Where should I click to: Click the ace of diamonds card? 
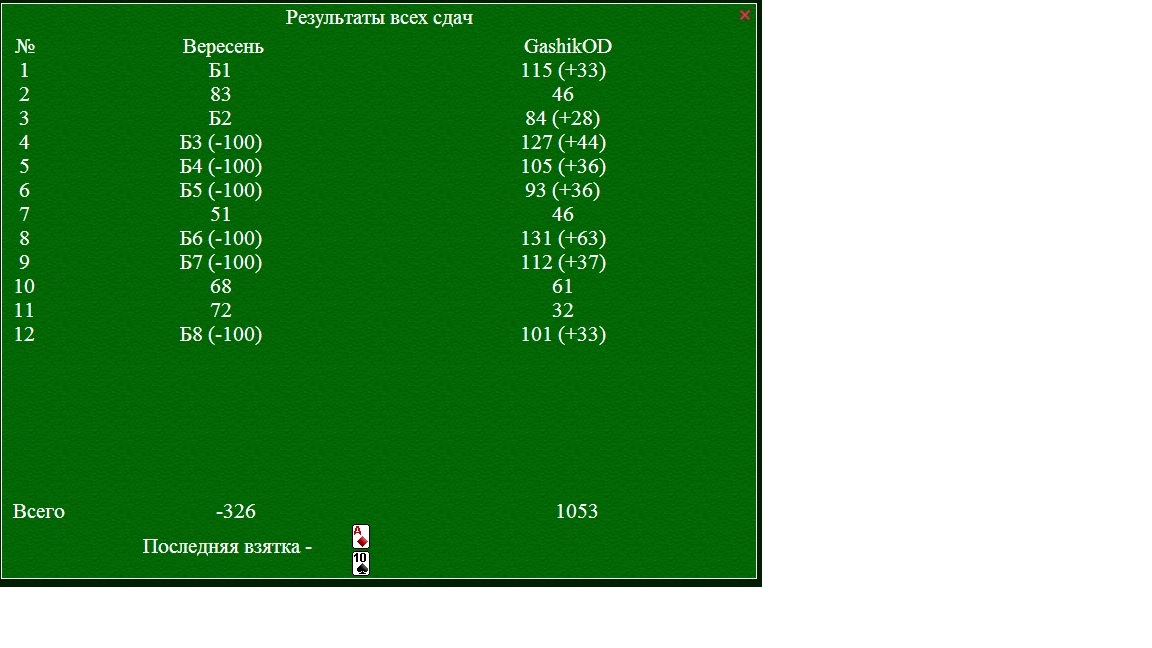(x=361, y=537)
